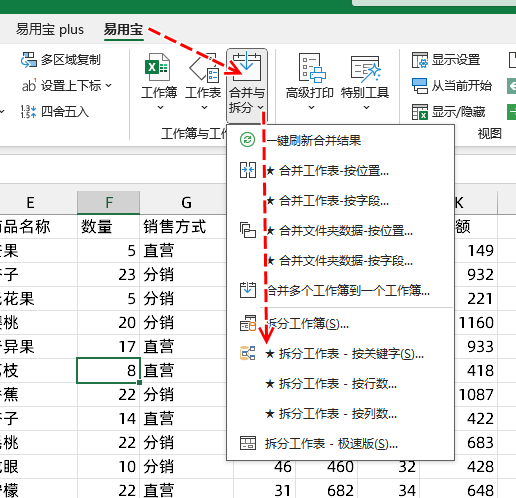Choose 合并文件夹数据-按字段... menu item
The height and width of the screenshot is (498, 516).
(x=340, y=261)
